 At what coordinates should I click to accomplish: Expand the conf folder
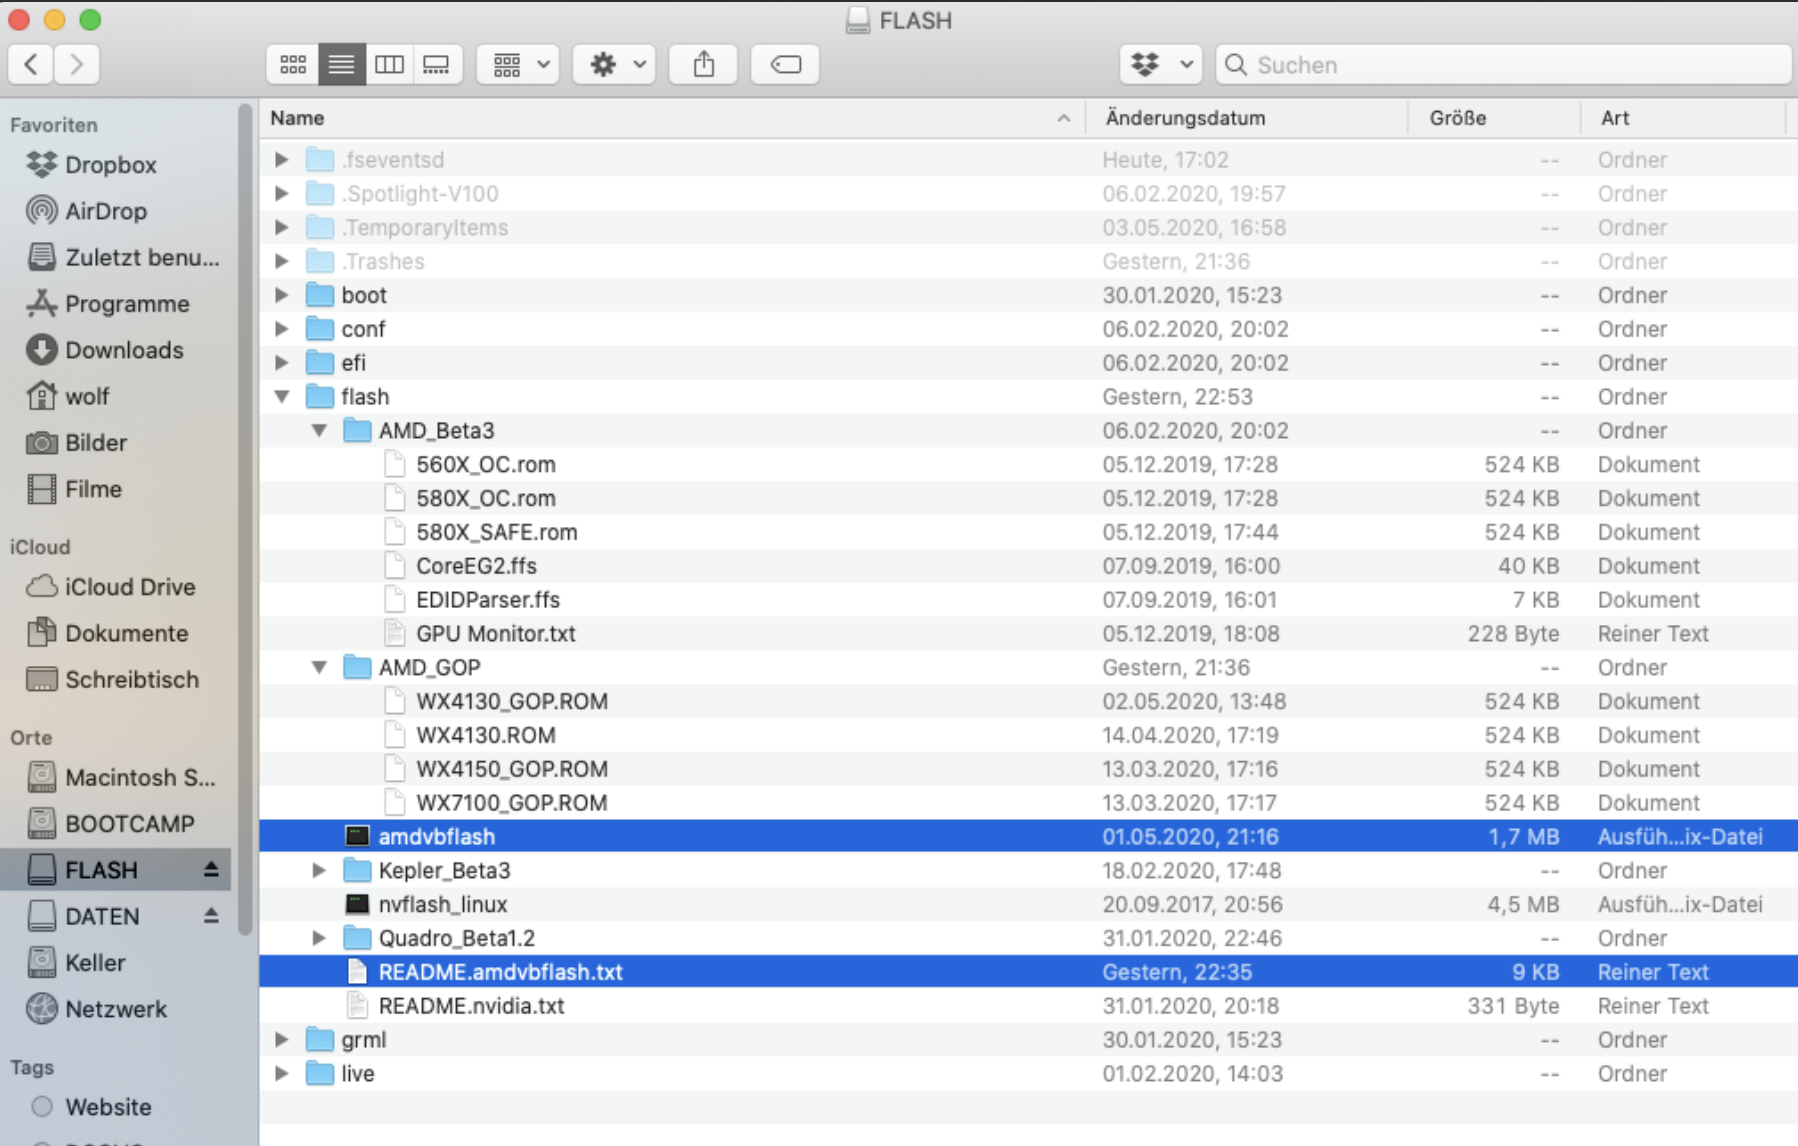click(282, 329)
